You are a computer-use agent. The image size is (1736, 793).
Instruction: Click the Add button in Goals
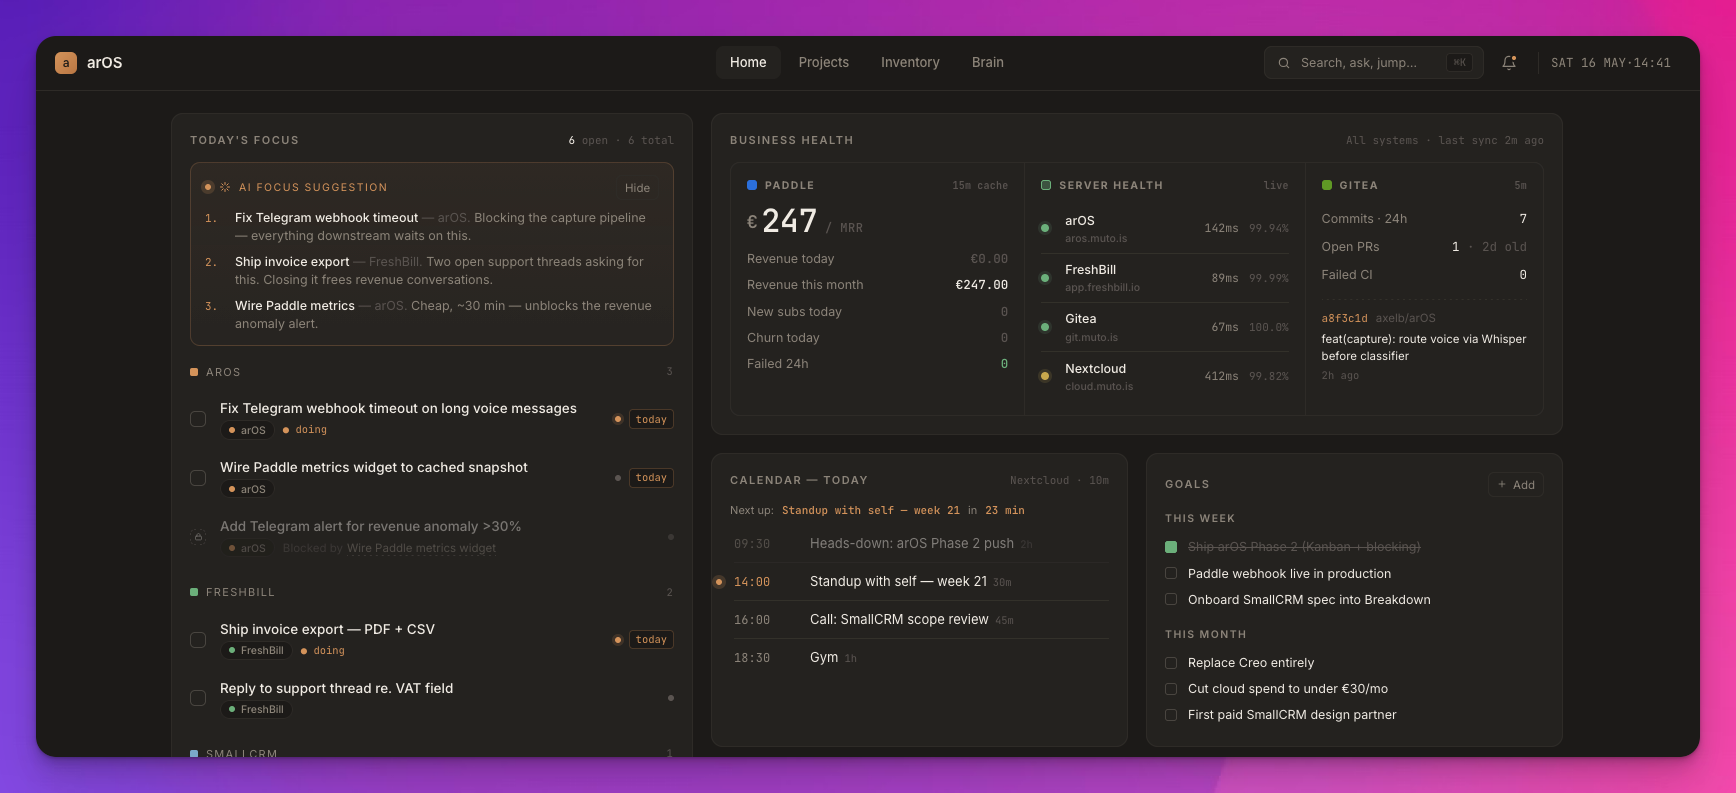[1516, 485]
